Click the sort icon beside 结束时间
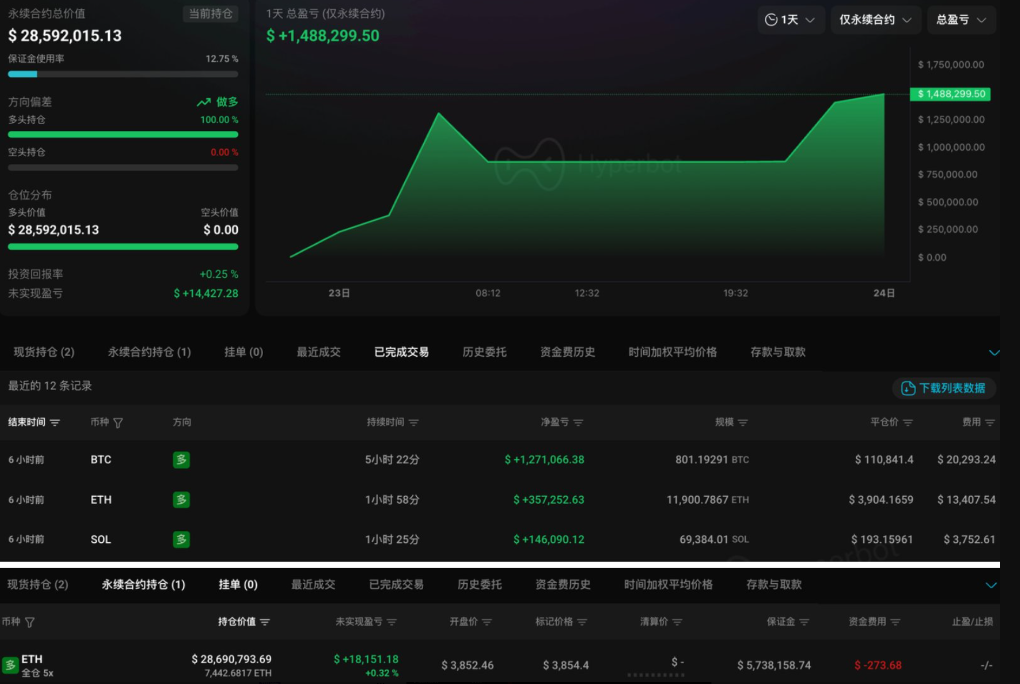The image size is (1020, 684). click(55, 423)
